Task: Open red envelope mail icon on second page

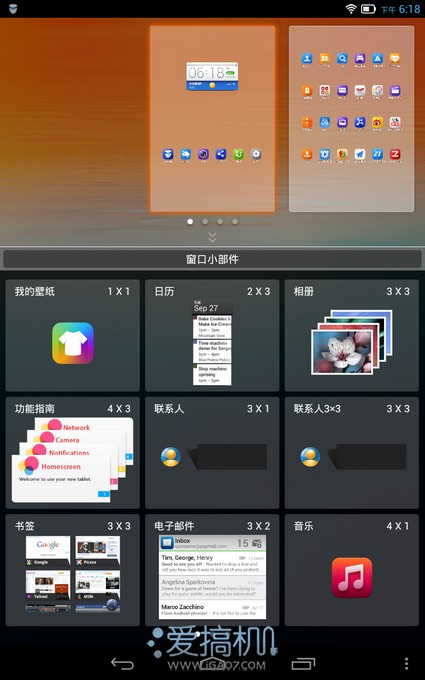Action: tap(360, 90)
